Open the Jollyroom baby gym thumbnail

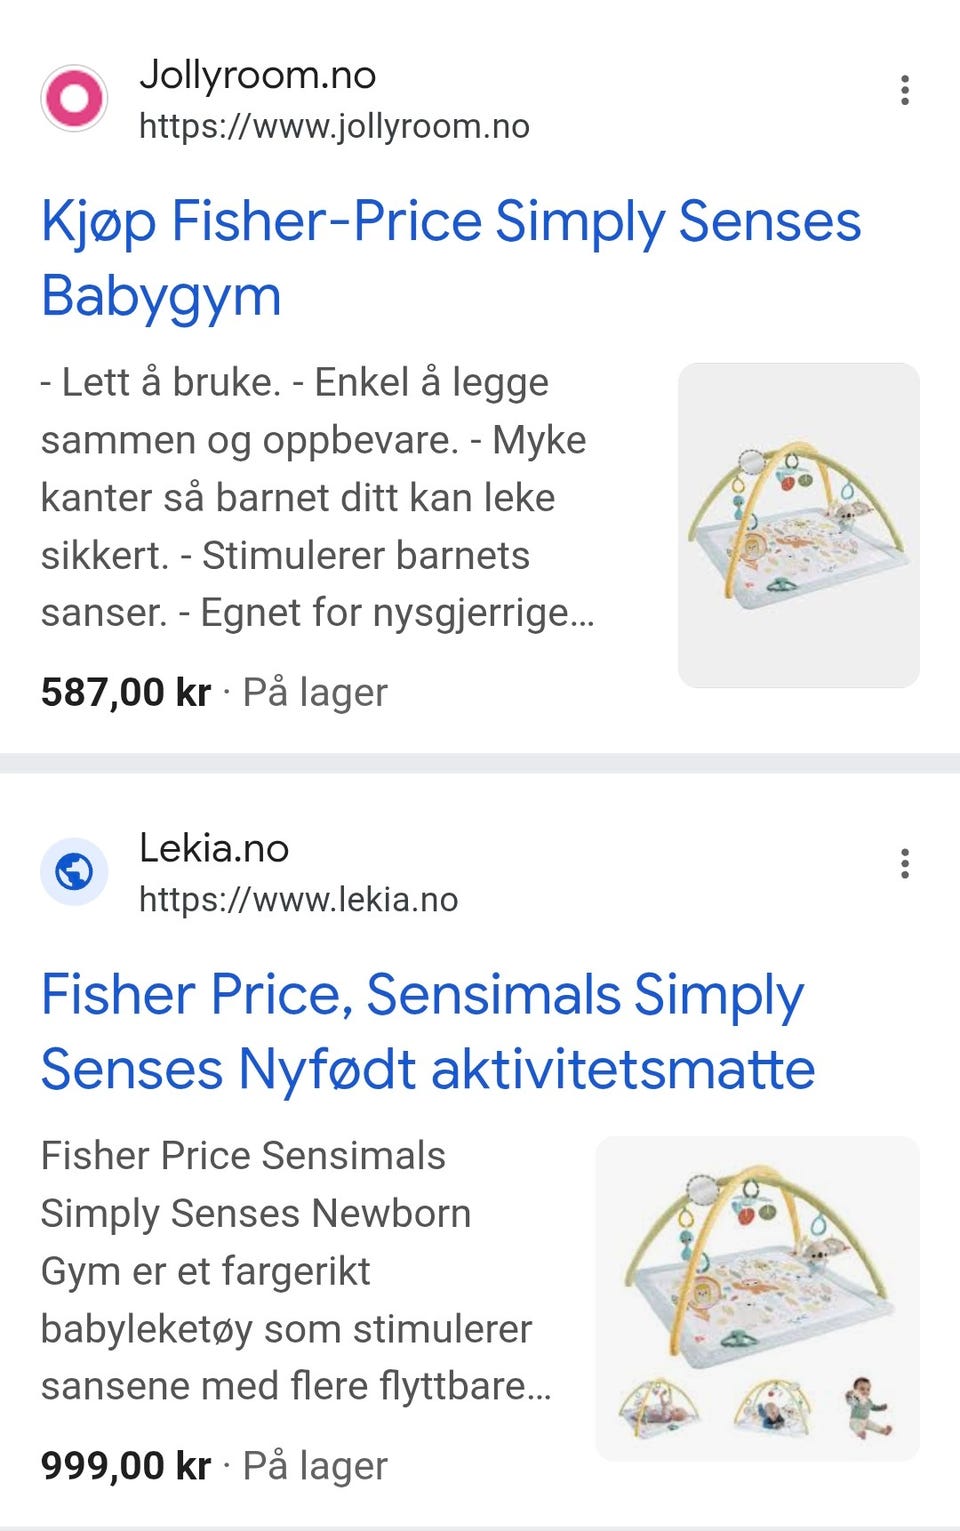[798, 525]
